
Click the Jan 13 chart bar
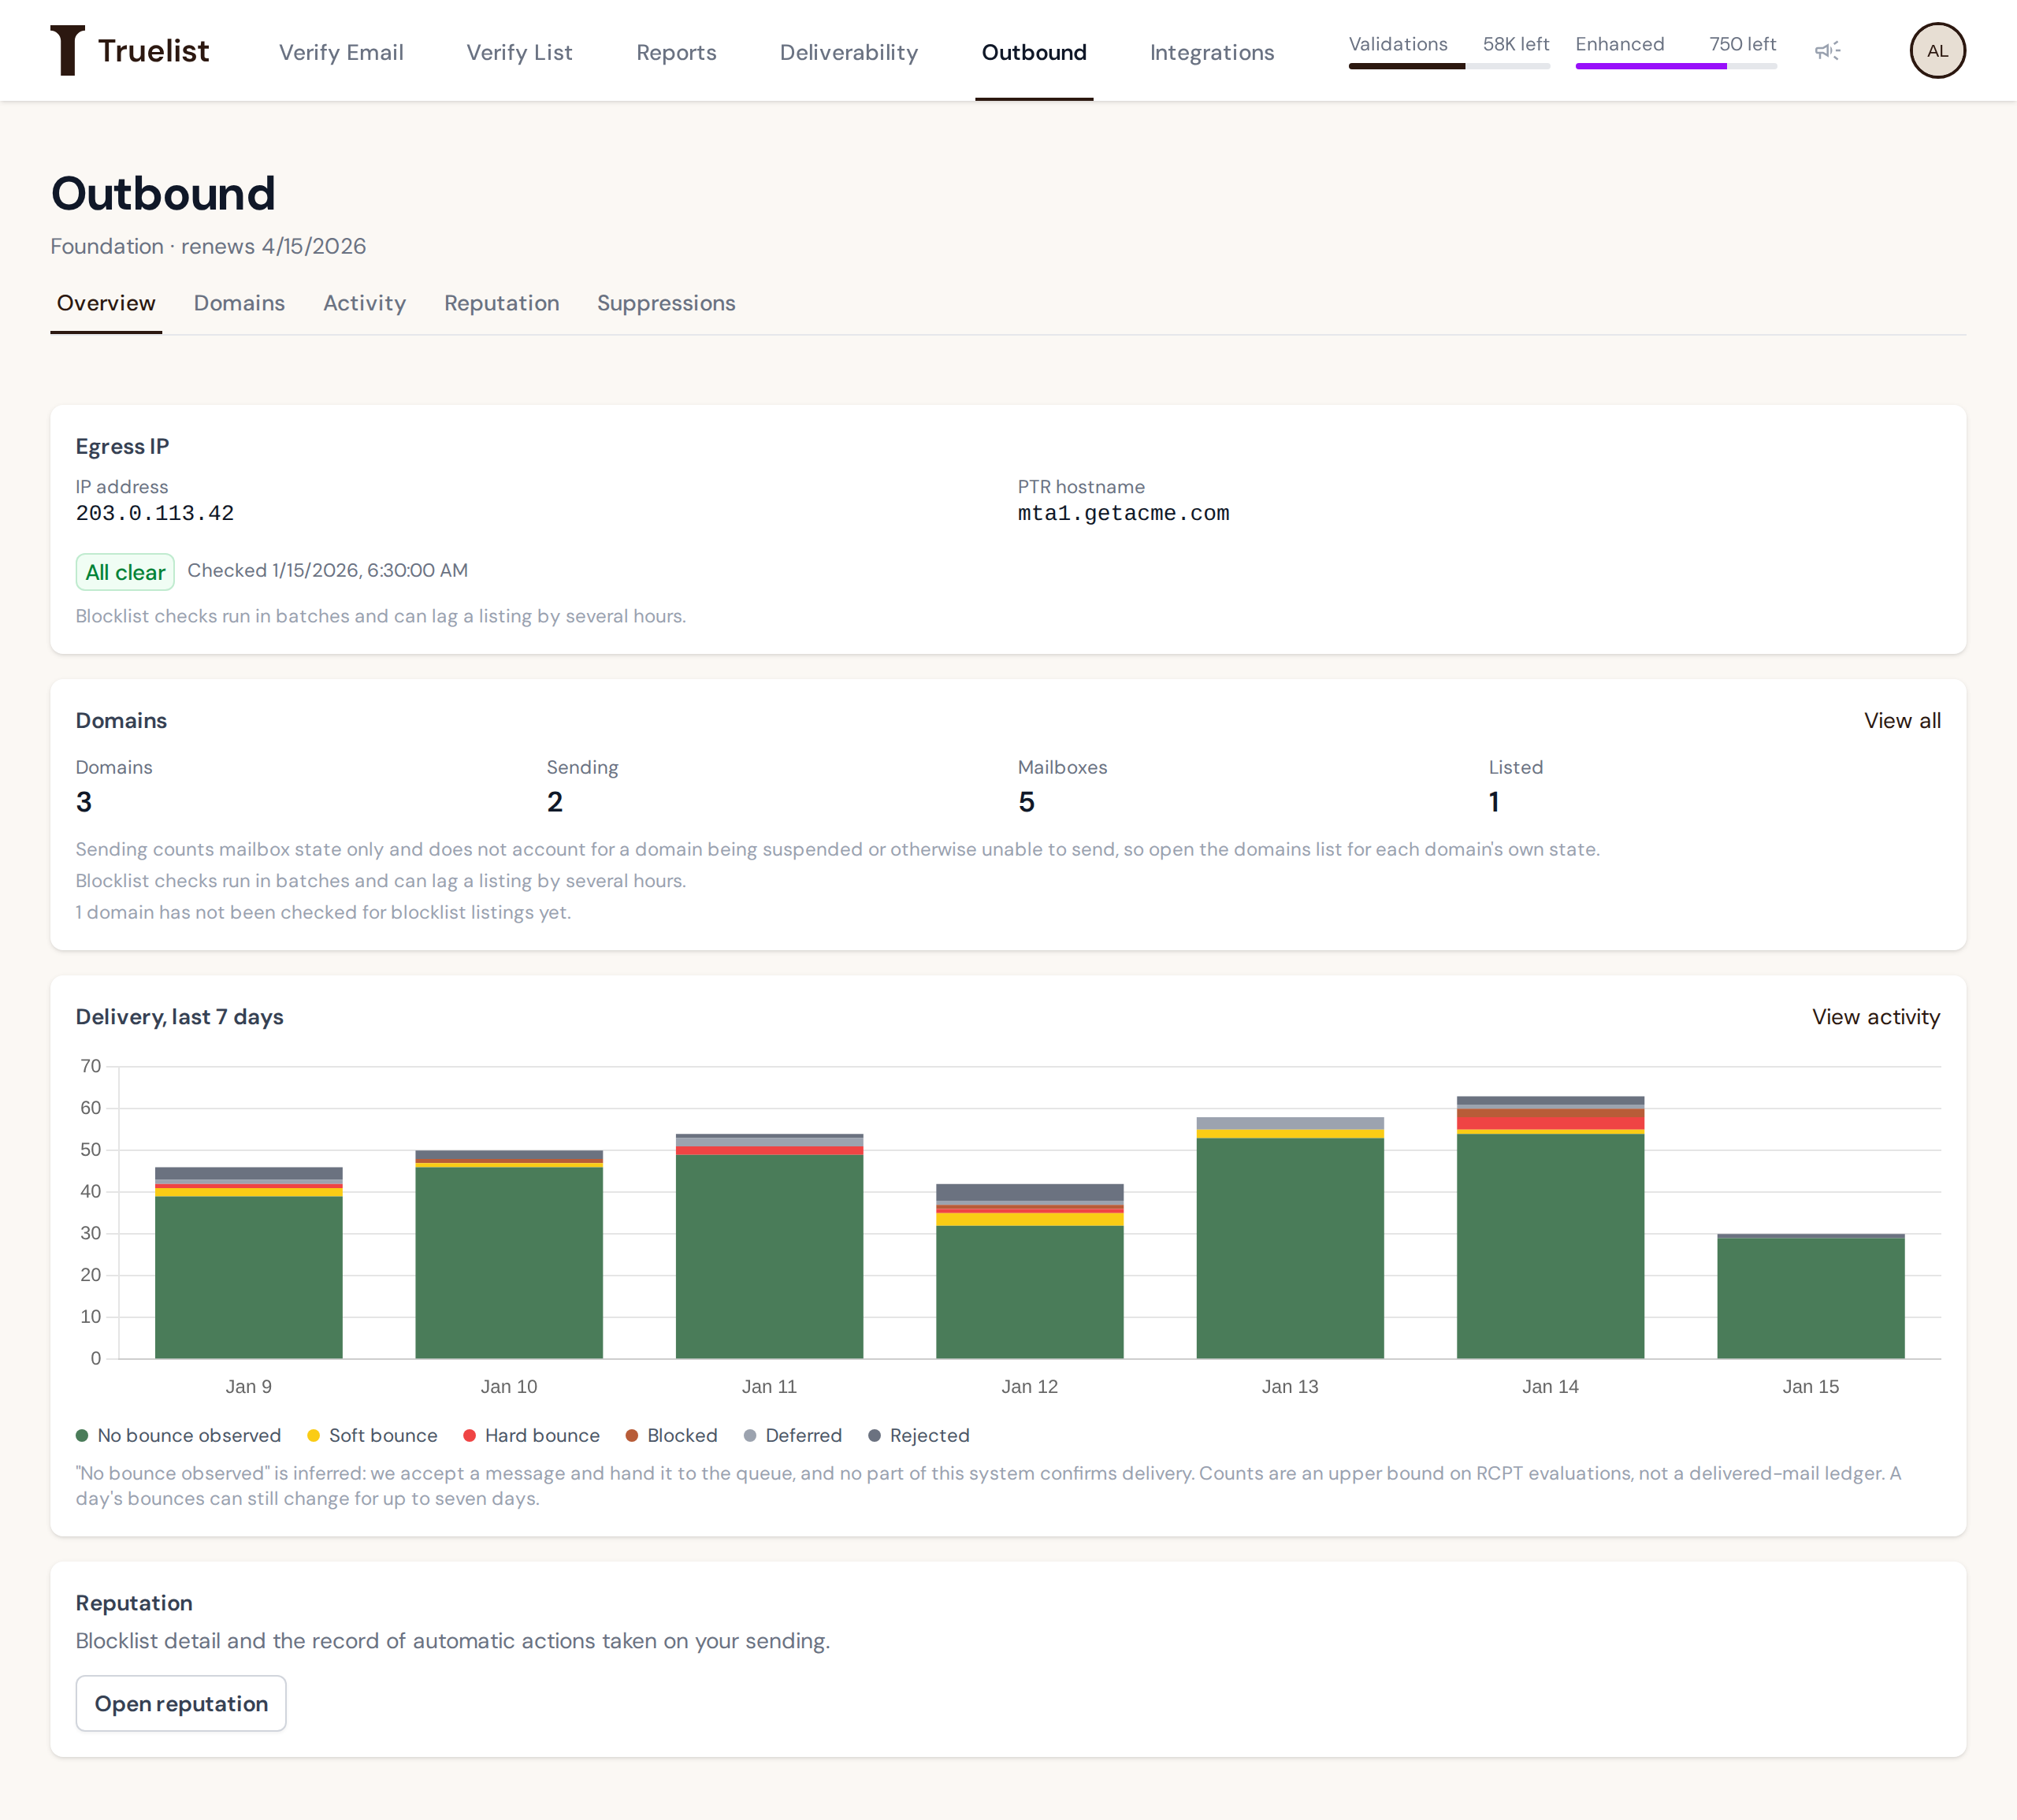[1290, 1238]
